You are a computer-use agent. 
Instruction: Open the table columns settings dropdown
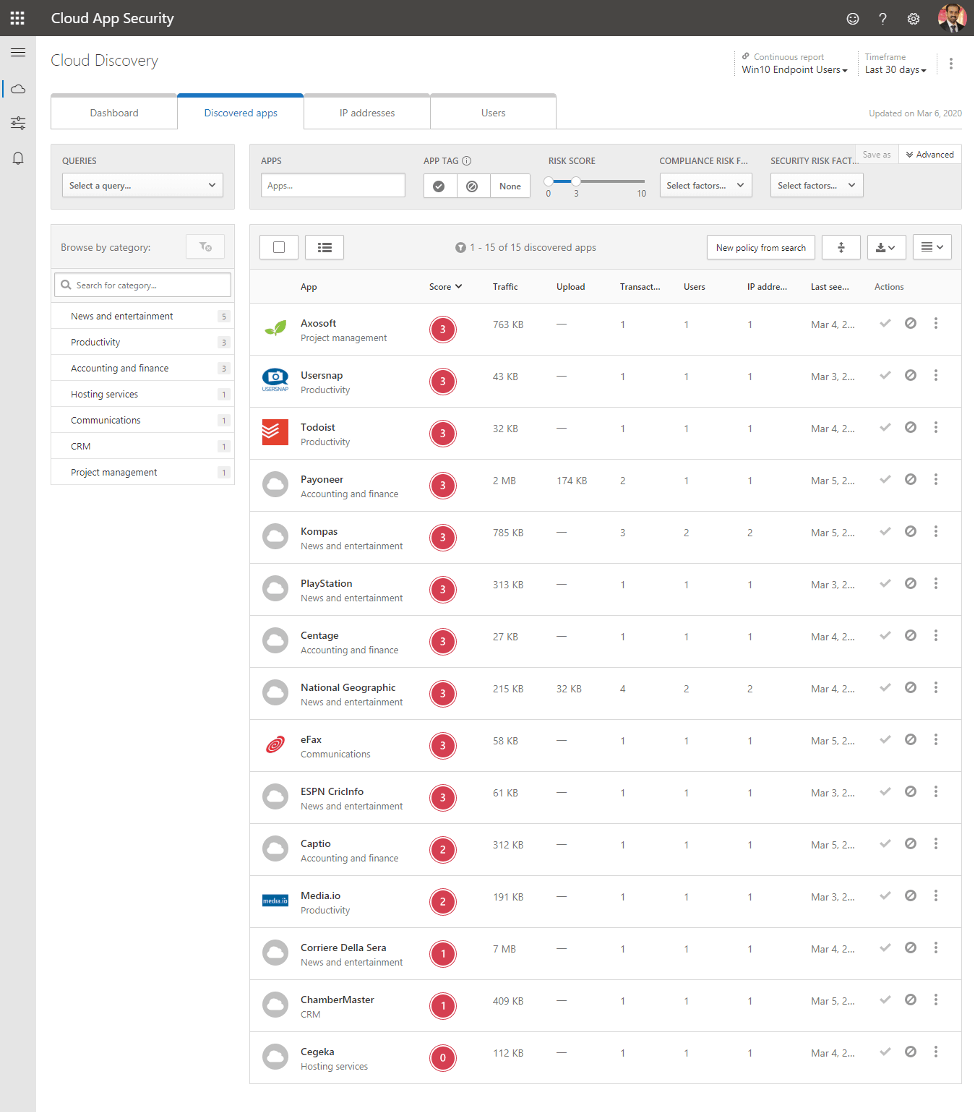tap(932, 248)
